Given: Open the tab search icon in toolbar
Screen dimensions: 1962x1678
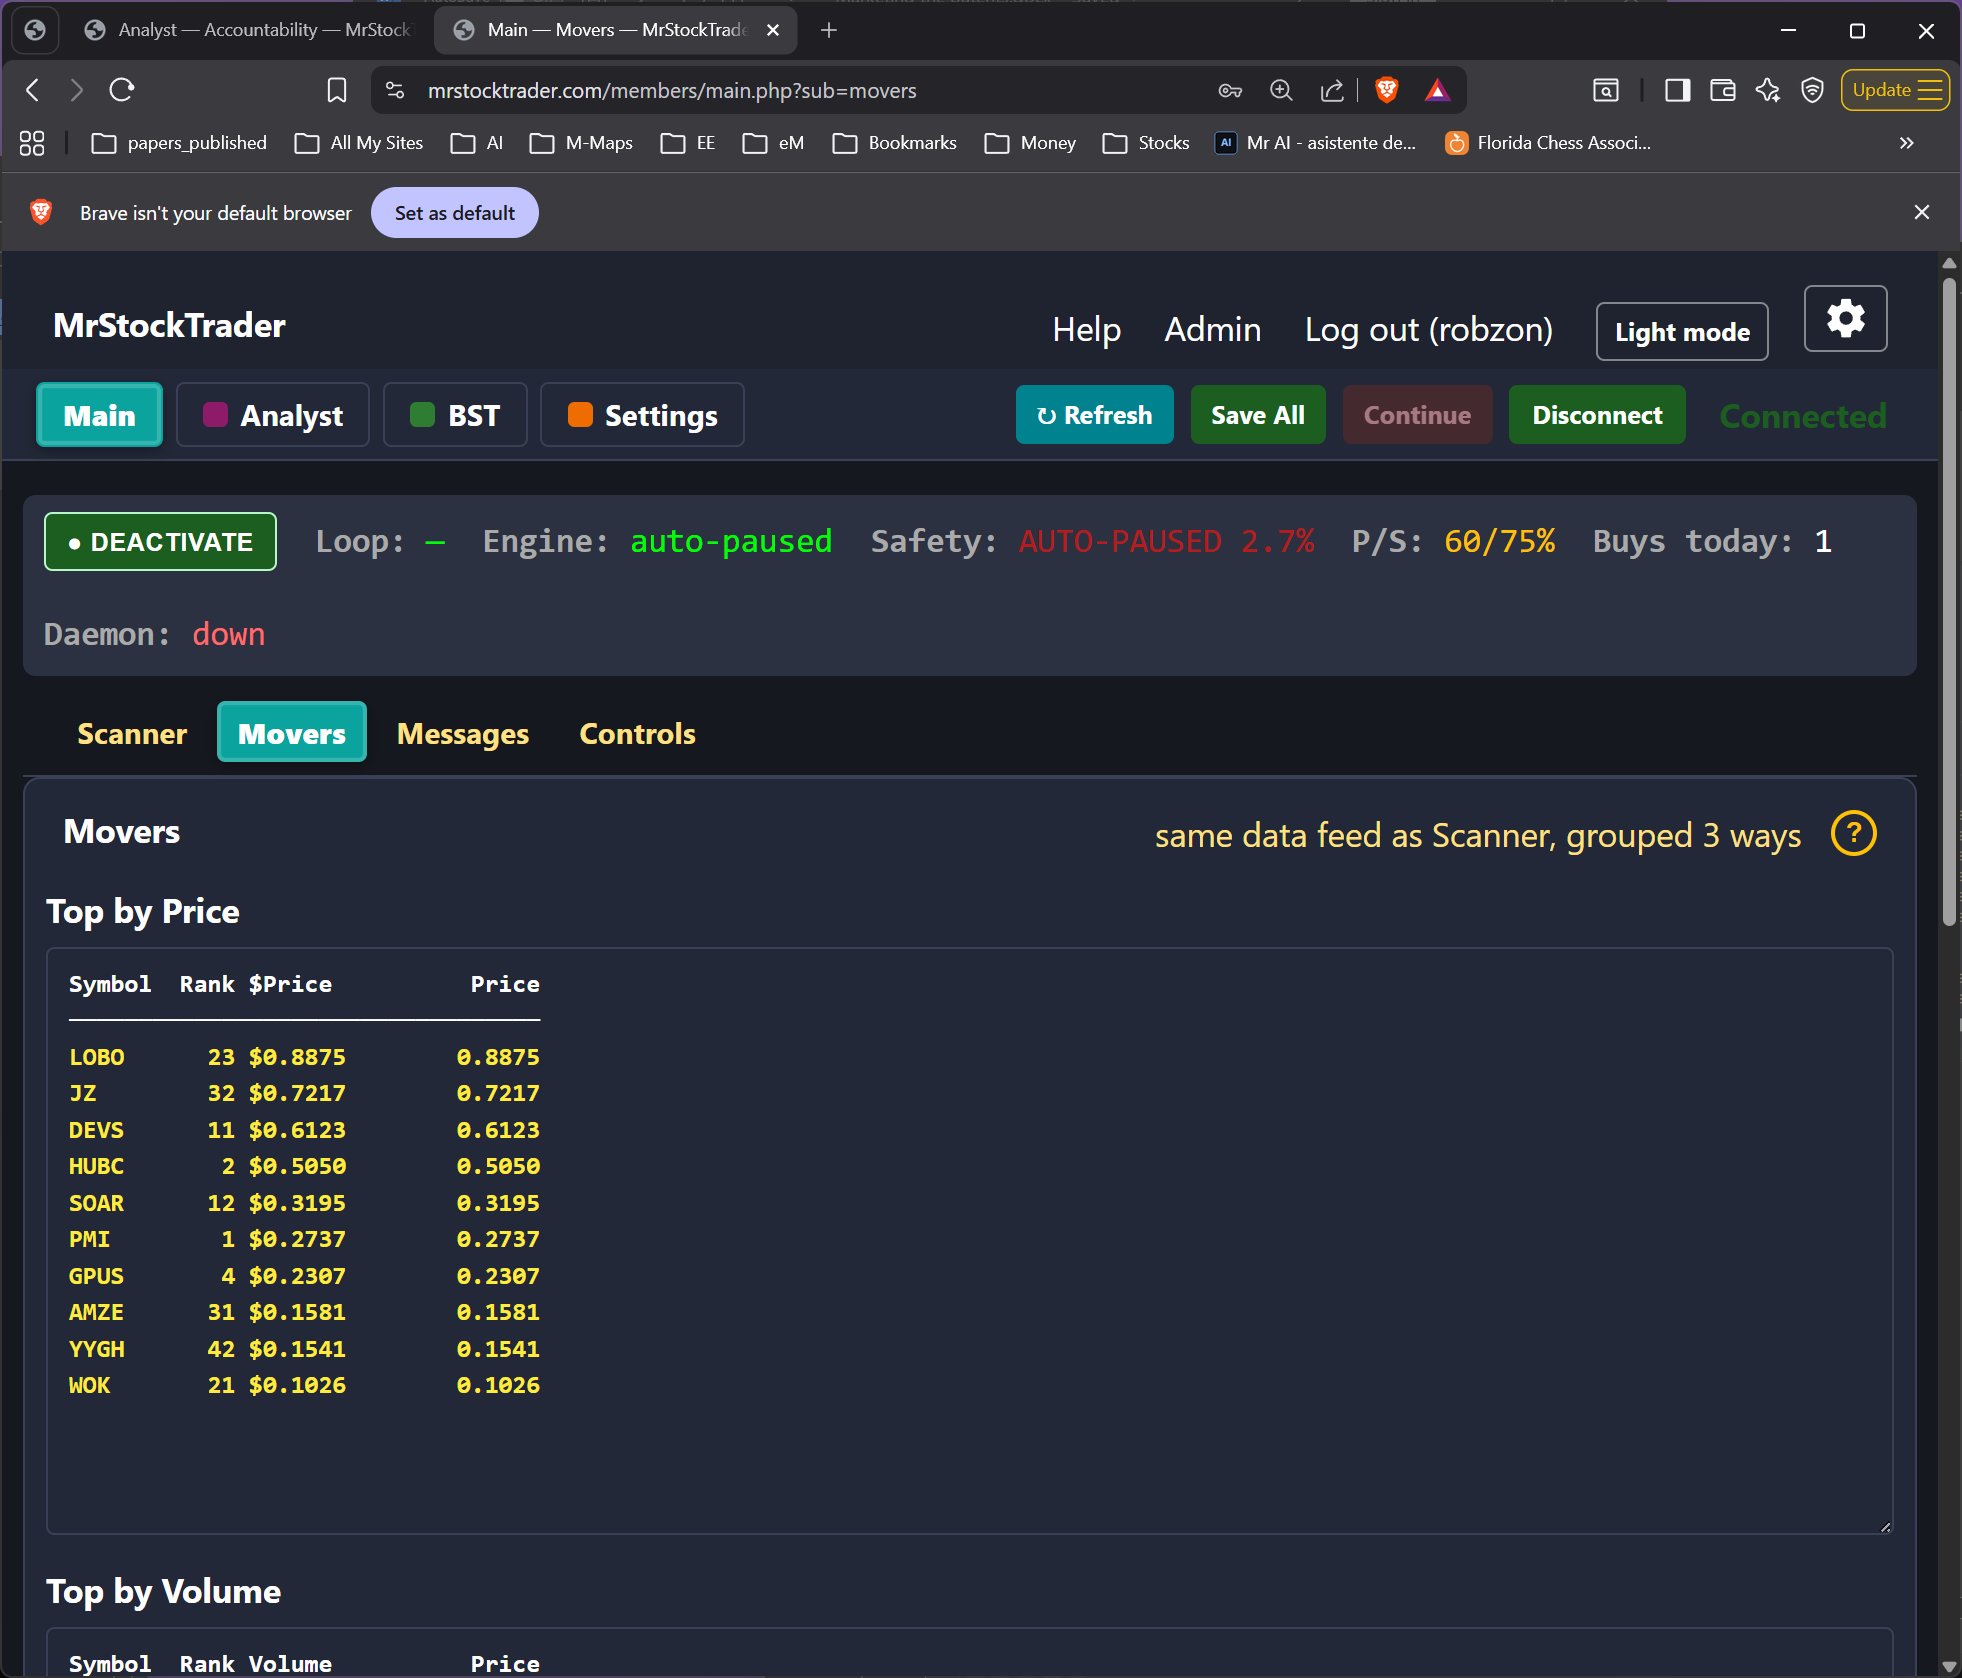Looking at the screenshot, I should click(1605, 90).
